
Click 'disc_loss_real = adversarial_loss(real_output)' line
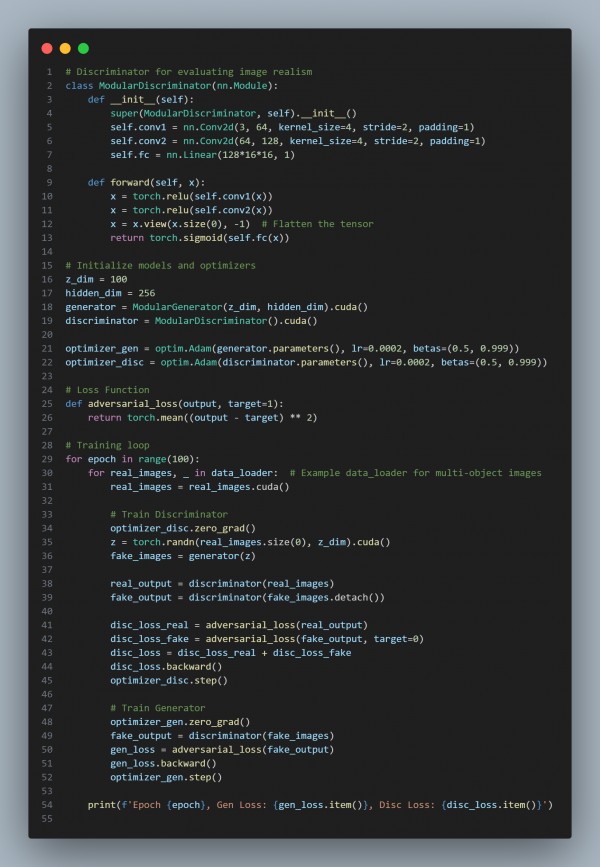pyautogui.click(x=239, y=625)
